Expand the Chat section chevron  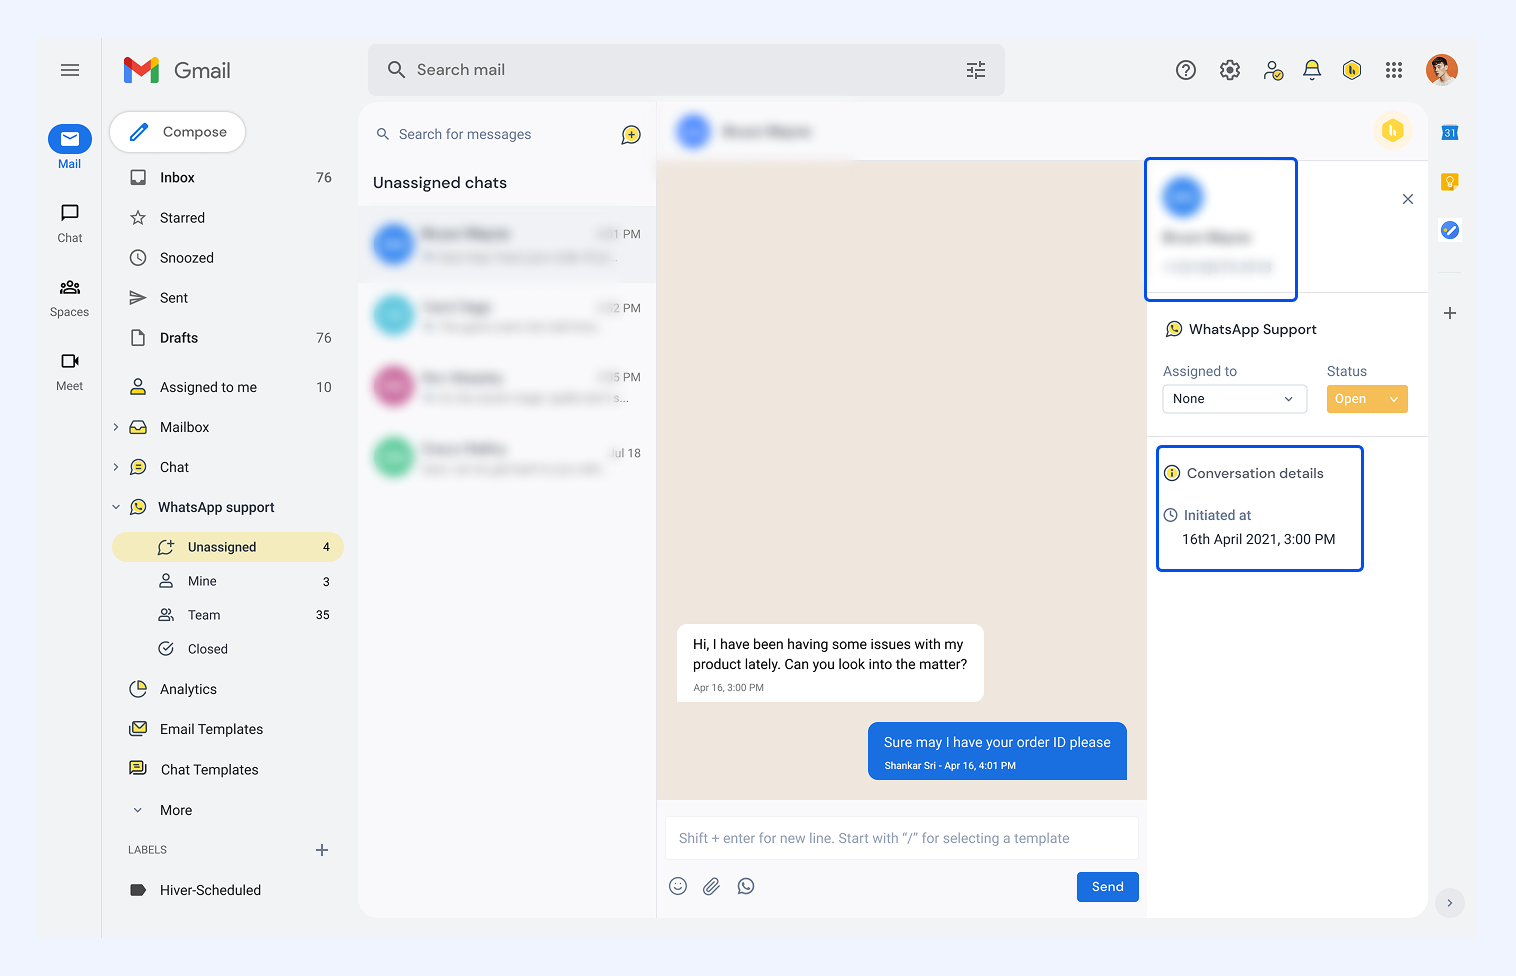(x=116, y=467)
